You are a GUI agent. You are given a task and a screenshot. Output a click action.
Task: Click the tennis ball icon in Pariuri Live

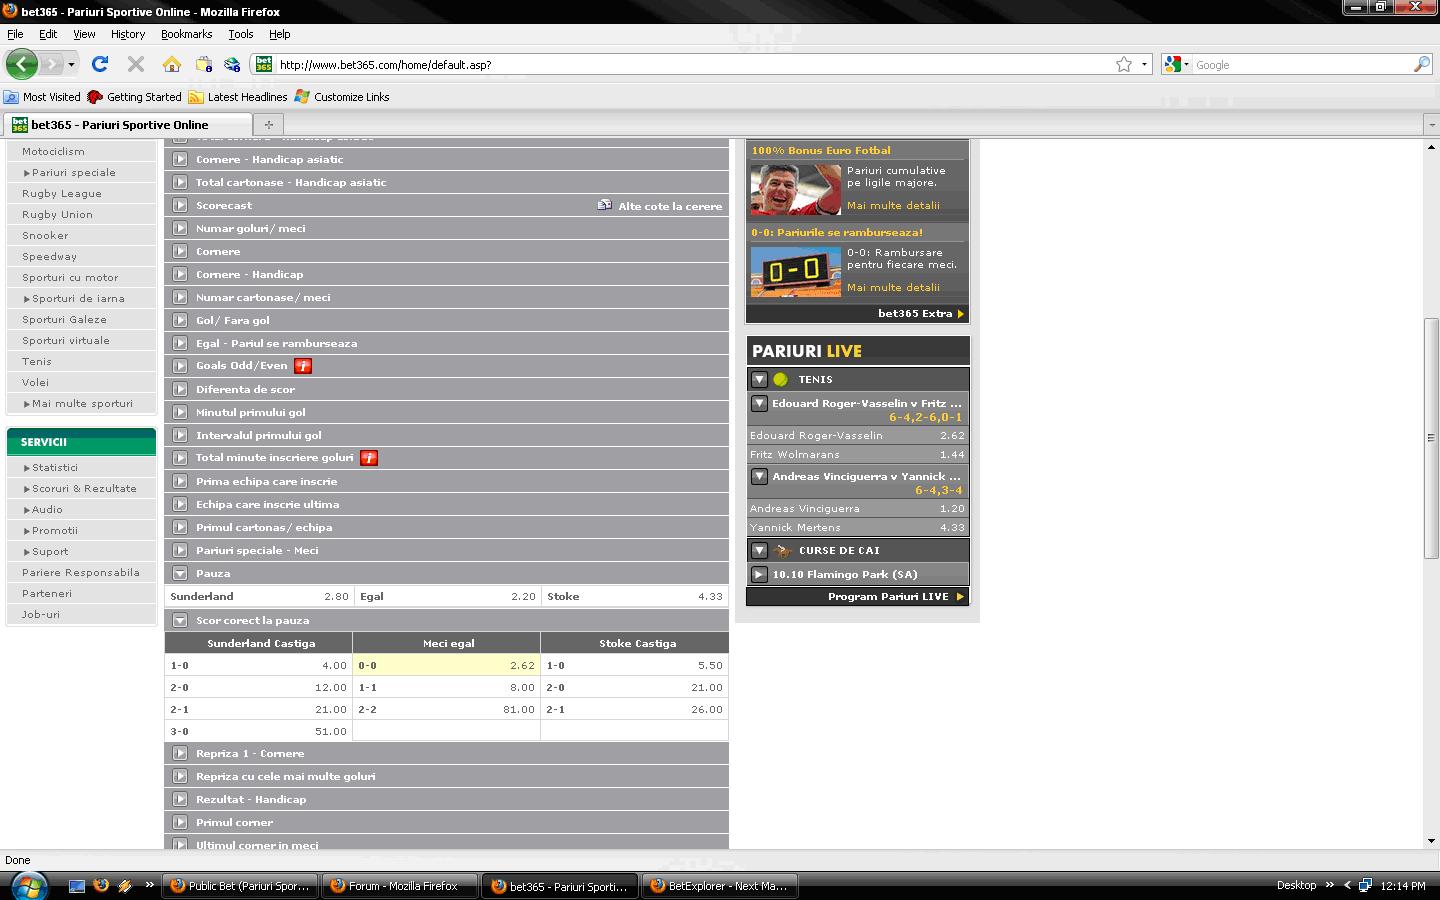click(780, 380)
